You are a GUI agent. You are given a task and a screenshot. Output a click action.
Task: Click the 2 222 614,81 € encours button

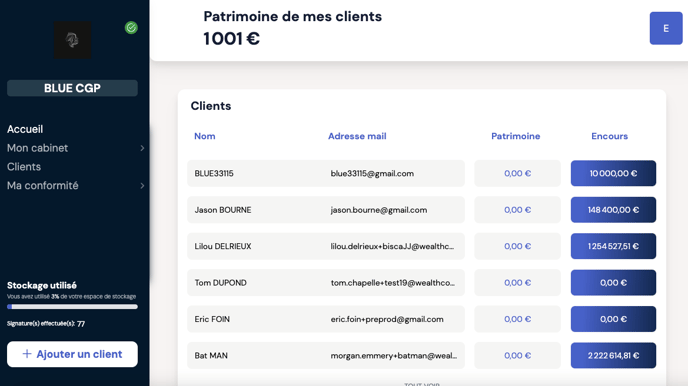pyautogui.click(x=613, y=355)
